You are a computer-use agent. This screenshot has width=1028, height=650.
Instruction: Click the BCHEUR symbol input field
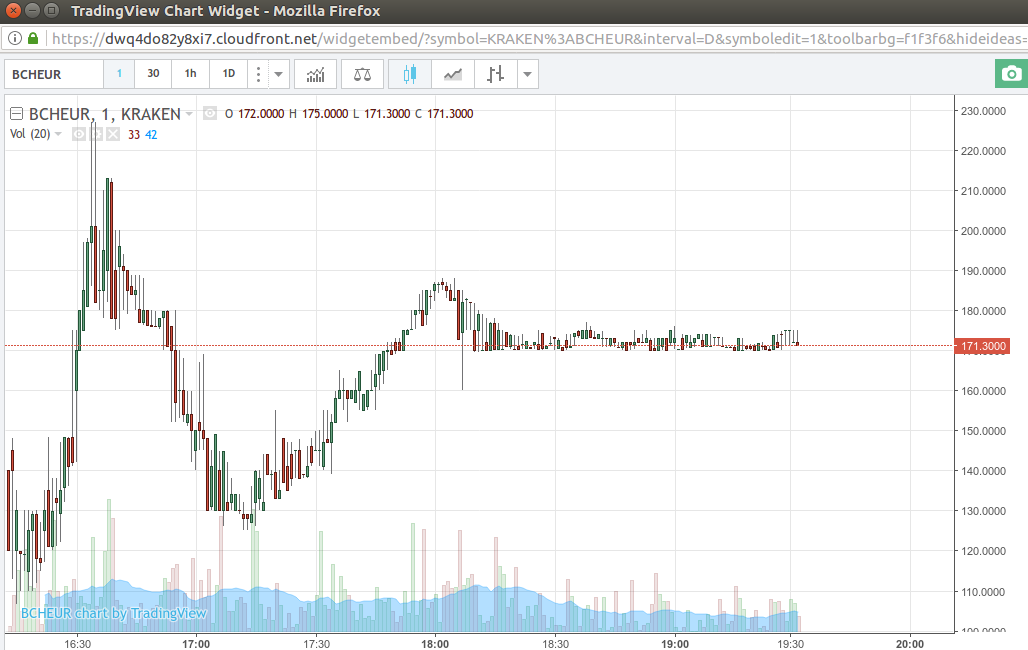54,74
